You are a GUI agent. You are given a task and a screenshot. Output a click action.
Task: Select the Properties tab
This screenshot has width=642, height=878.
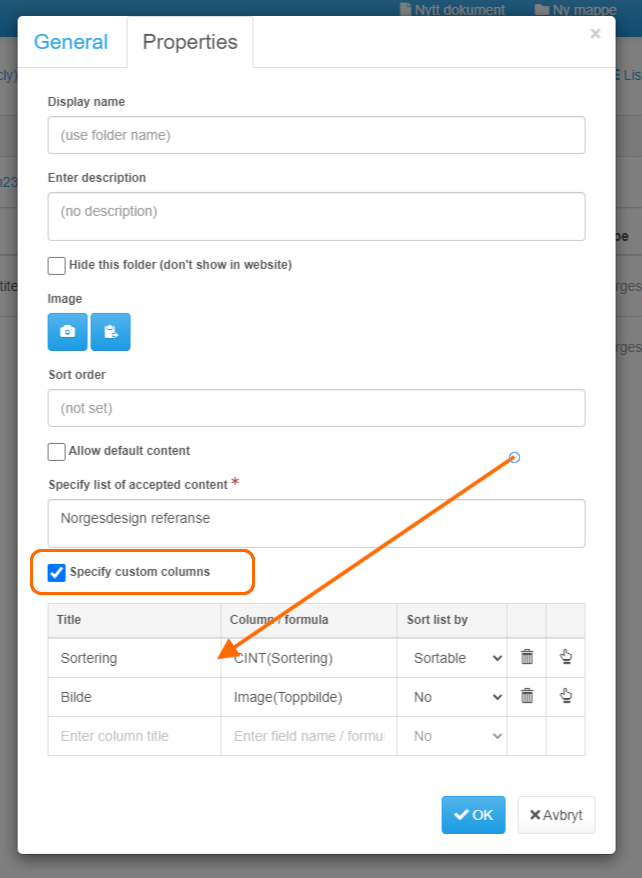pyautogui.click(x=190, y=42)
